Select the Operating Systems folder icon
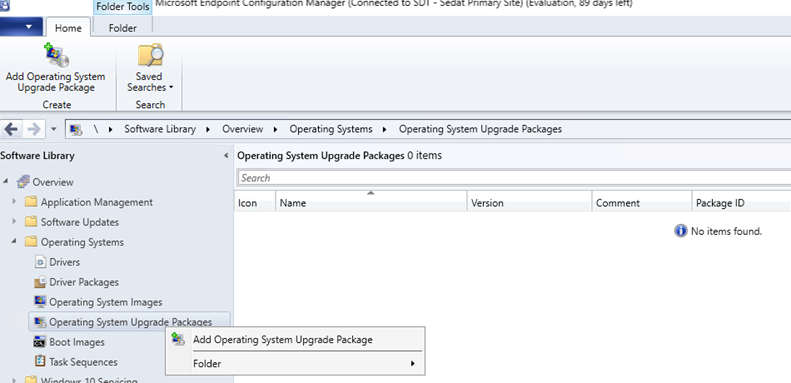Screen dimensions: 791x383 tap(31, 242)
